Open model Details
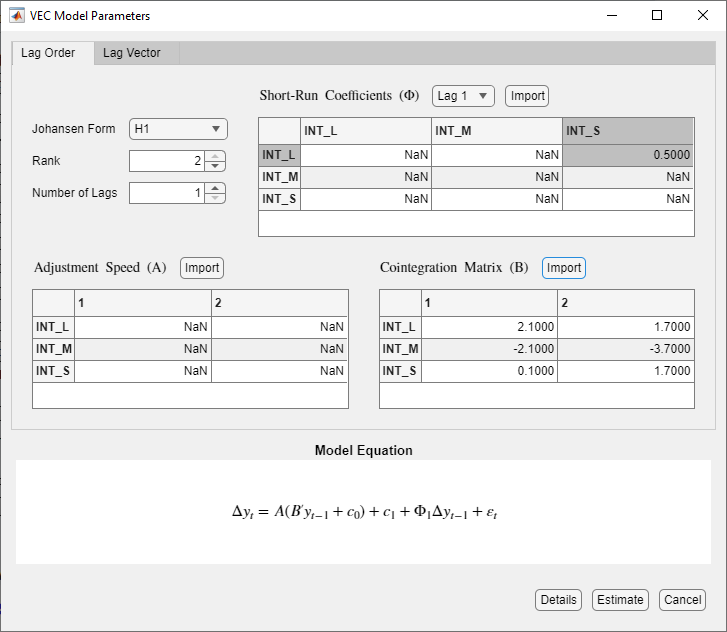Image resolution: width=727 pixels, height=632 pixels. 559,600
